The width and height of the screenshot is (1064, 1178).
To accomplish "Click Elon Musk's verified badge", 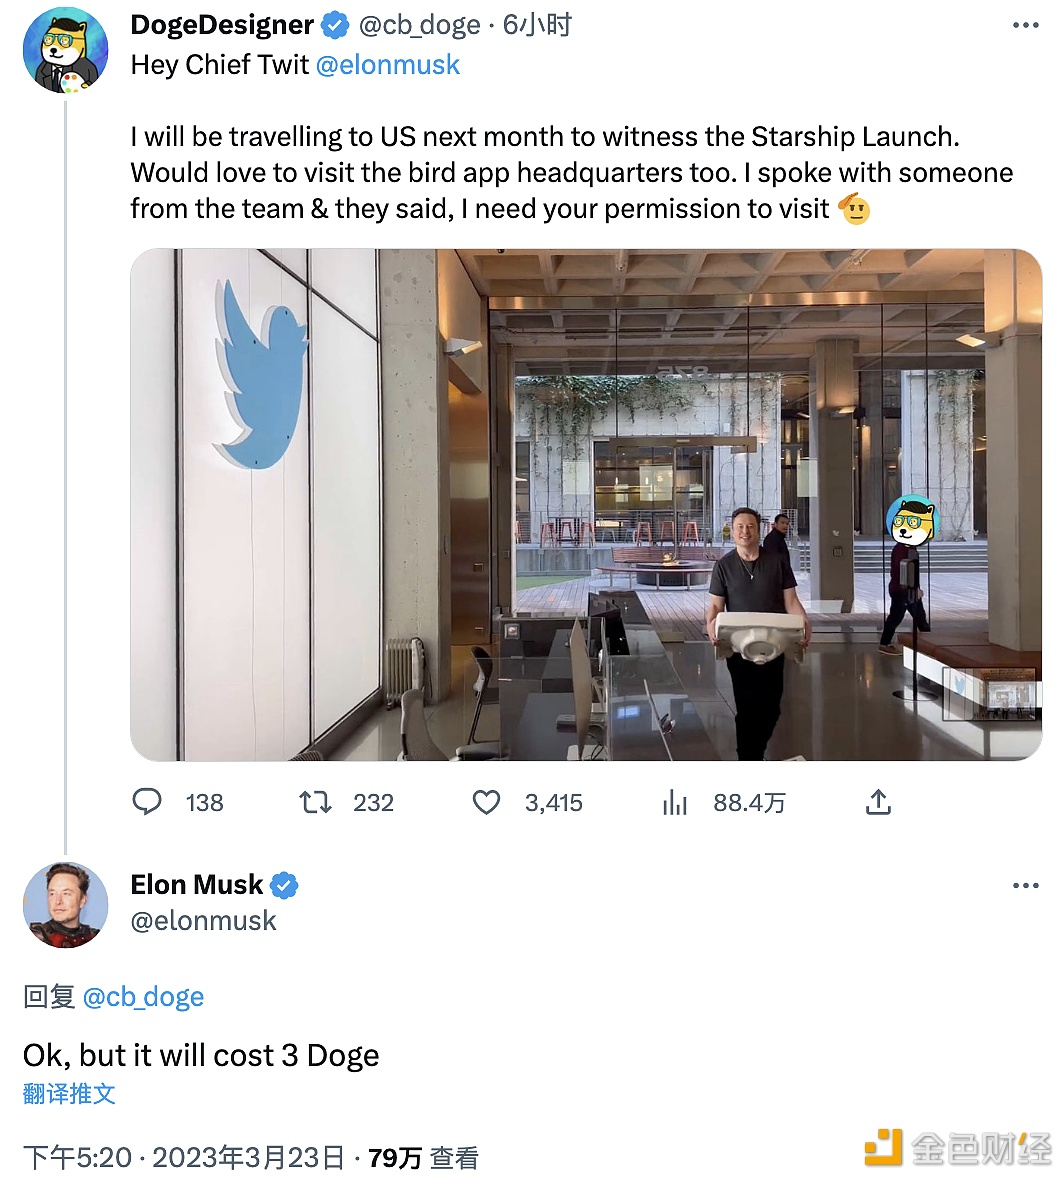I will 285,885.
